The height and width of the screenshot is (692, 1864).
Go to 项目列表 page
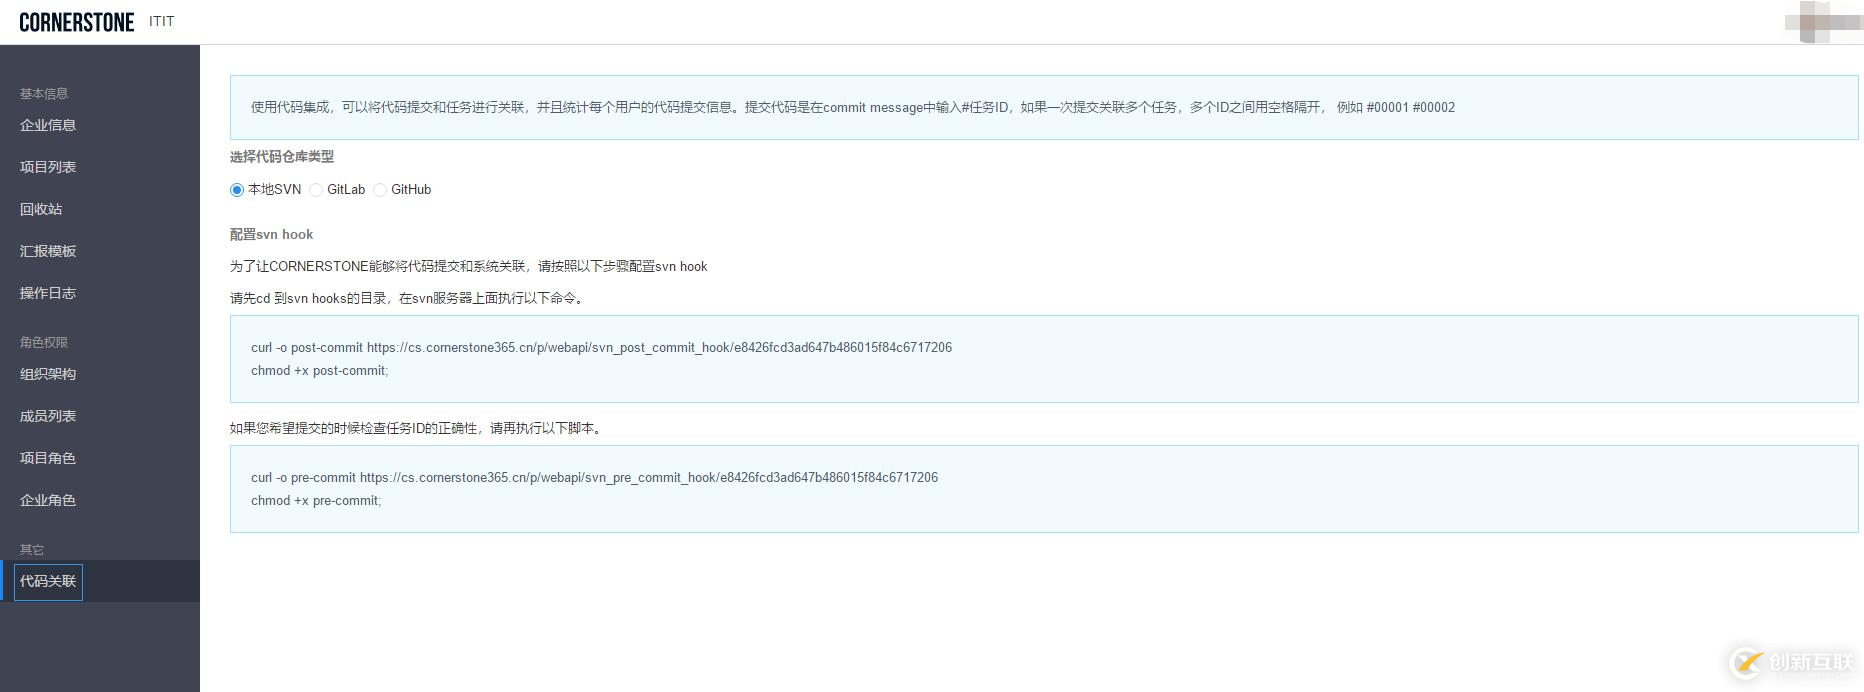click(48, 167)
